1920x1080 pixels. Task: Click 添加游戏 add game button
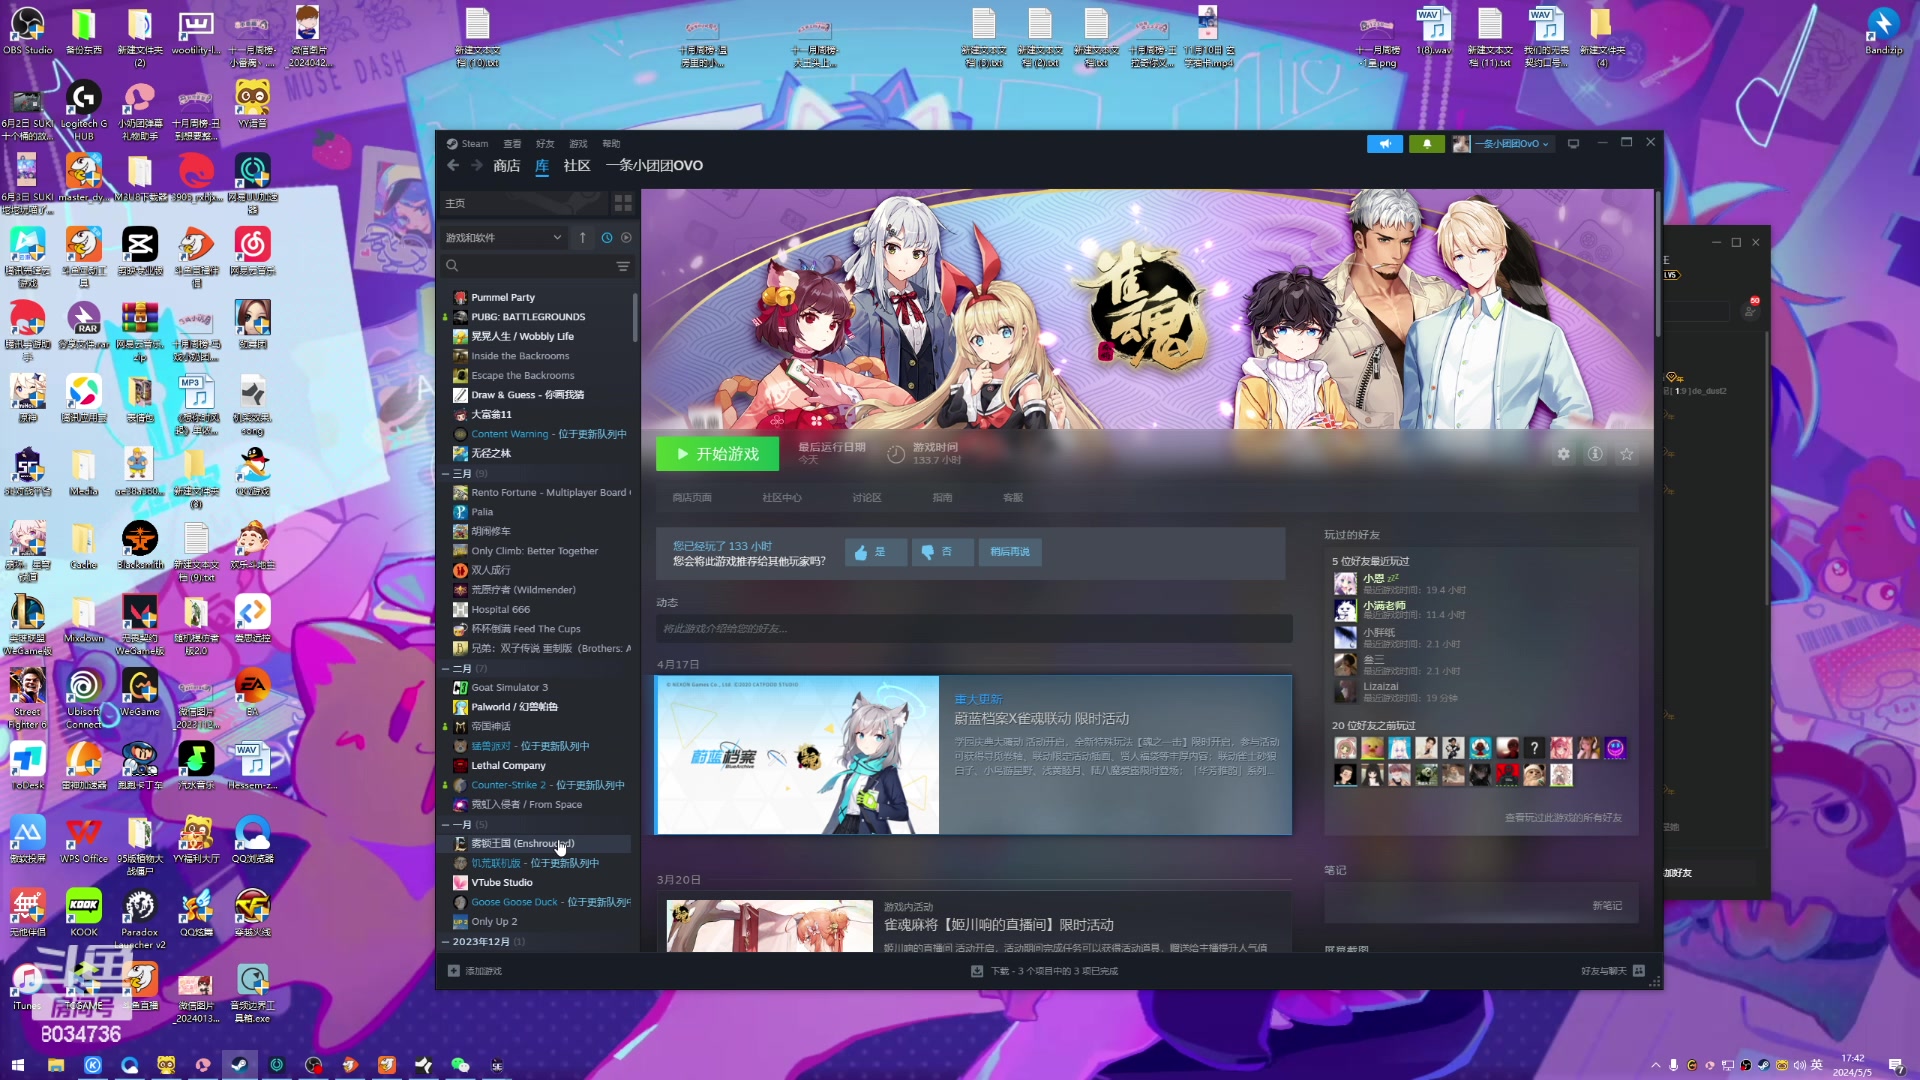click(x=475, y=971)
